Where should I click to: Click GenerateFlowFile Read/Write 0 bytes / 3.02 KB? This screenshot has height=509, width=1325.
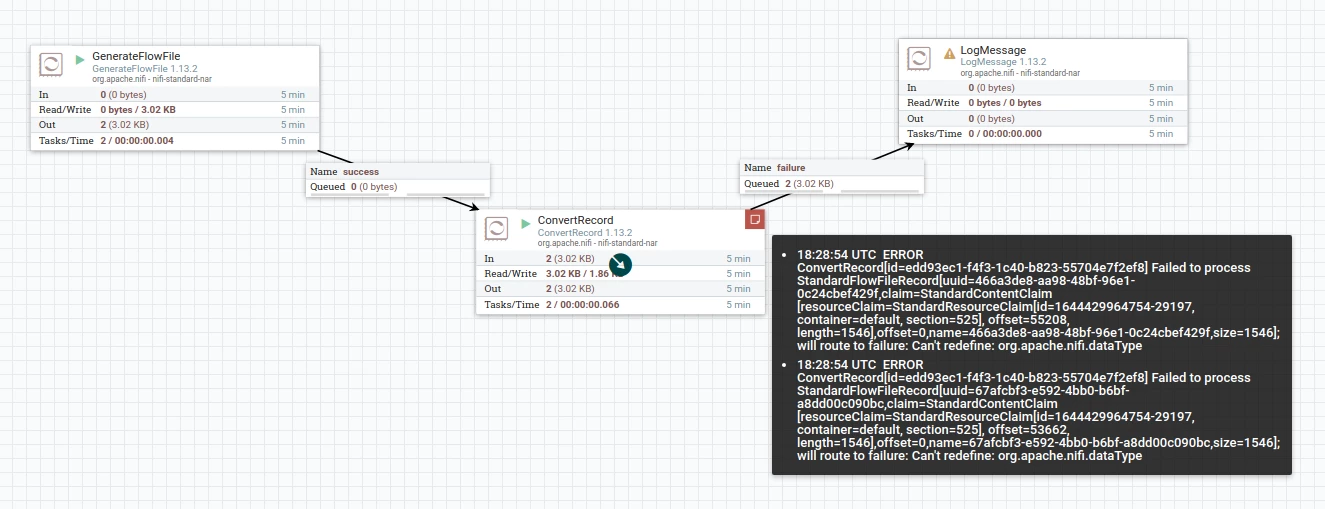(x=138, y=109)
